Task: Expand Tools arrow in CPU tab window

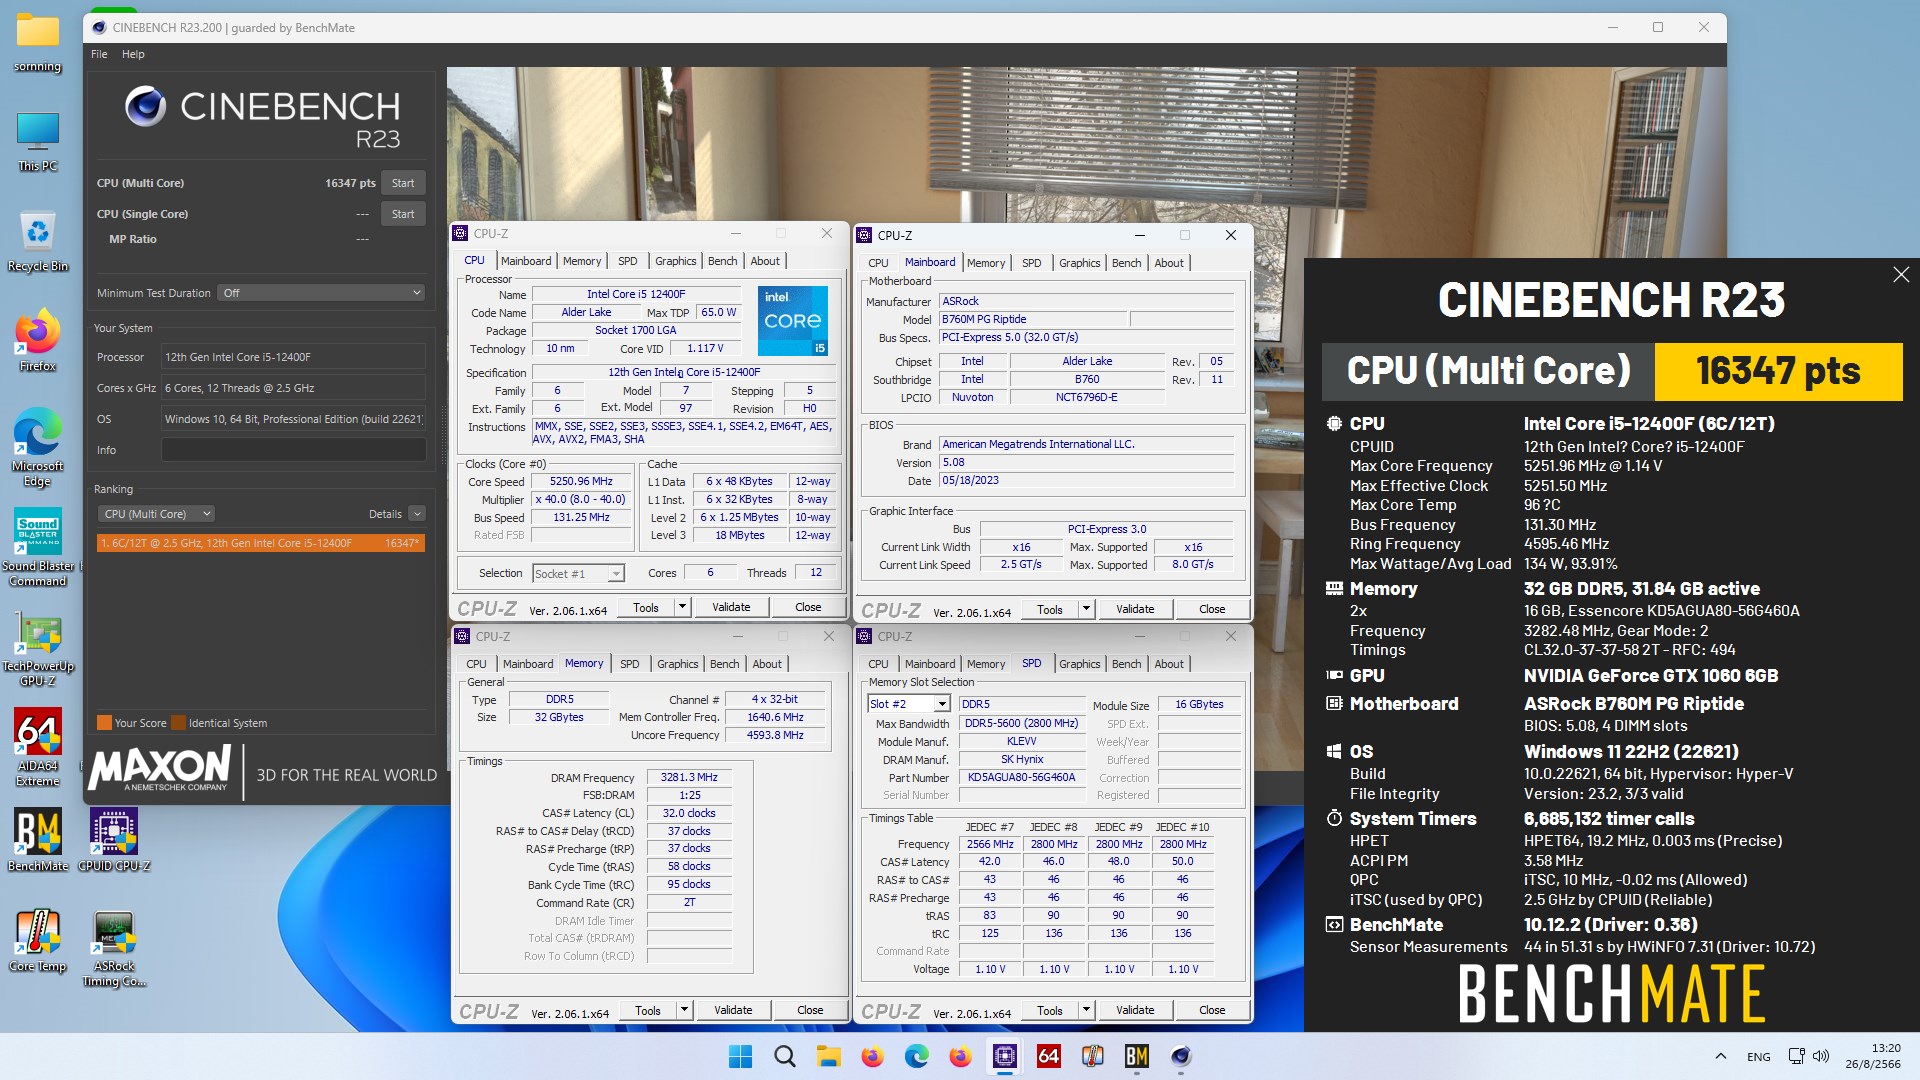Action: coord(682,607)
